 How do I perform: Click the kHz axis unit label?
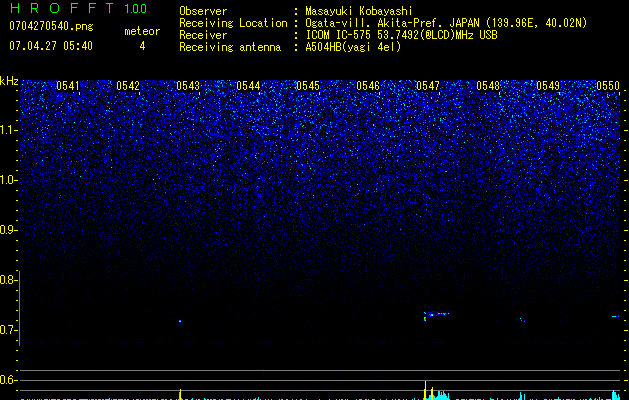click(9, 81)
